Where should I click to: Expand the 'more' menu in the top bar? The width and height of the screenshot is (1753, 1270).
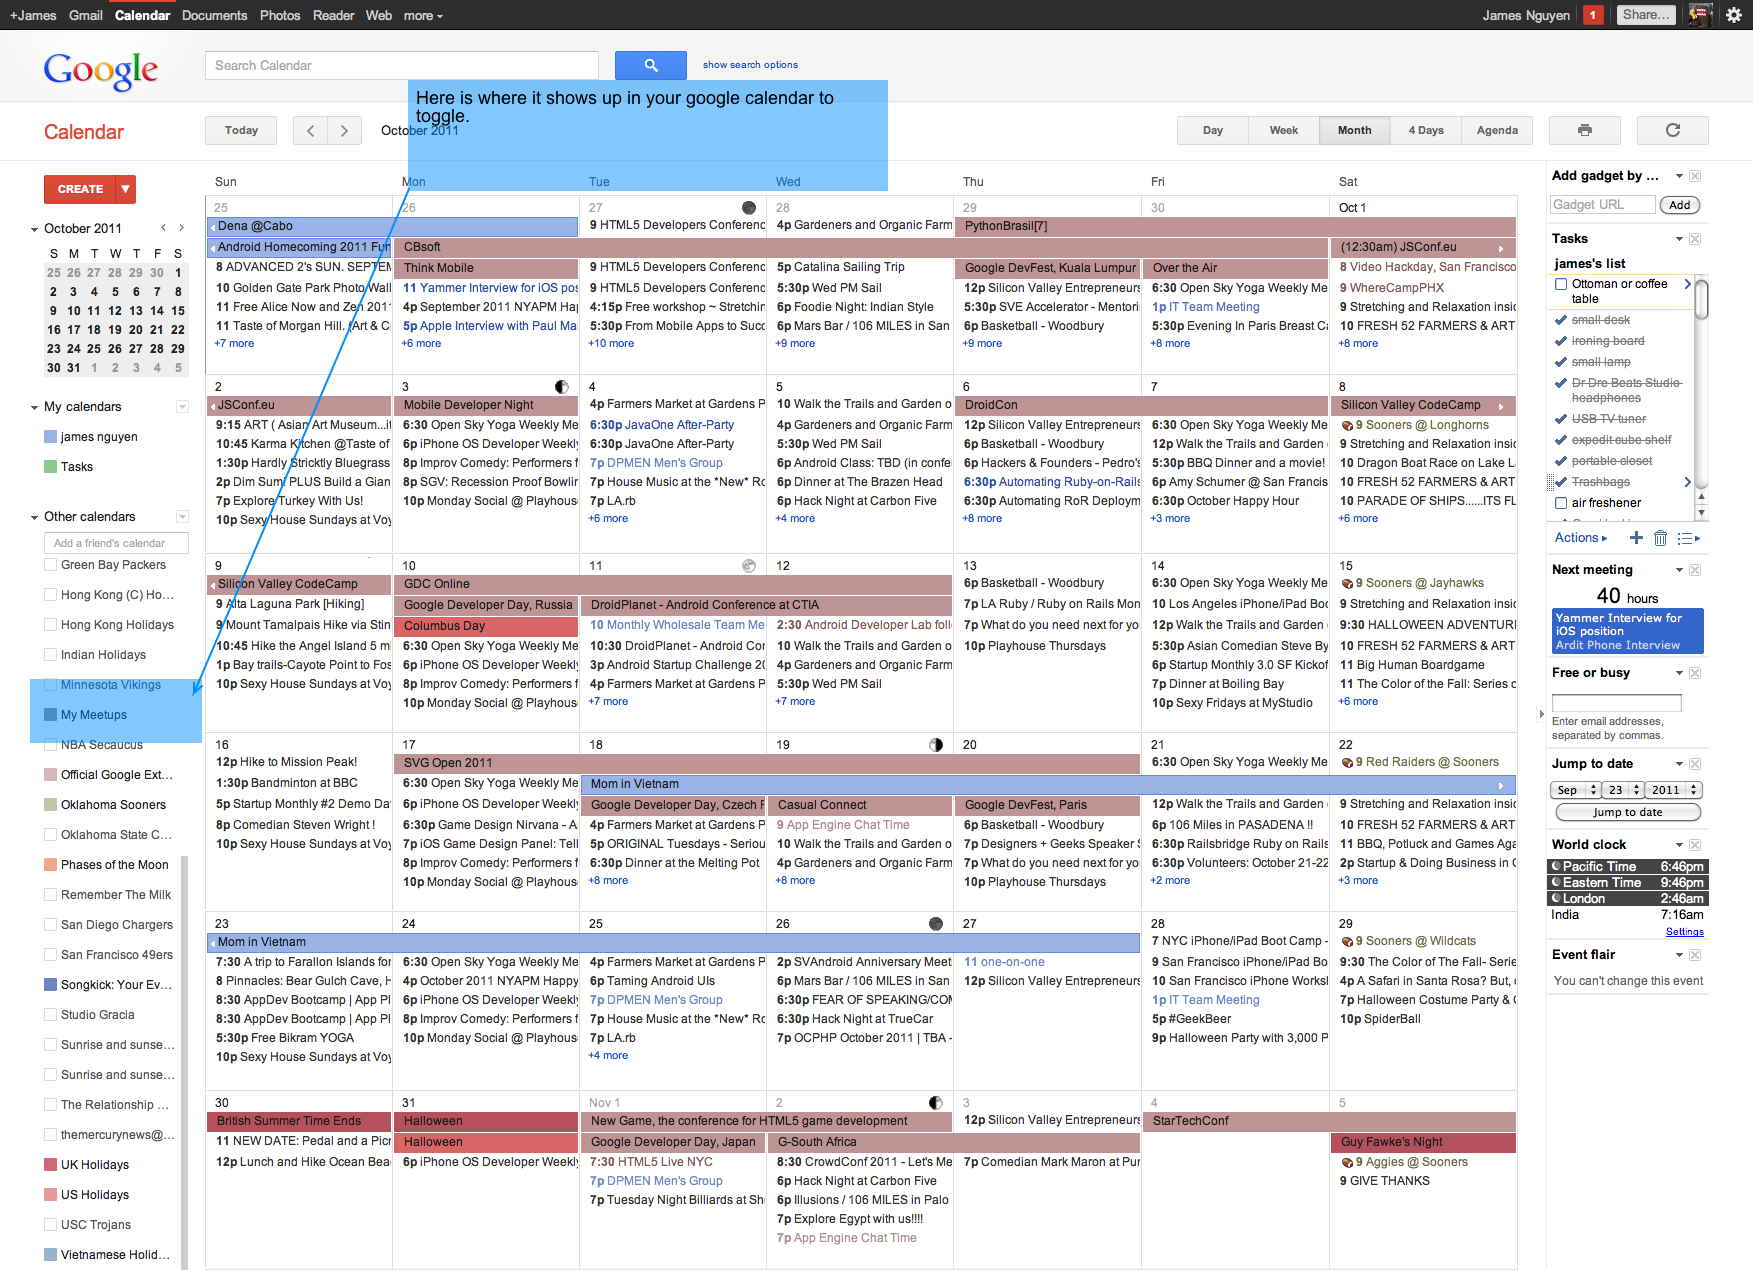click(423, 15)
